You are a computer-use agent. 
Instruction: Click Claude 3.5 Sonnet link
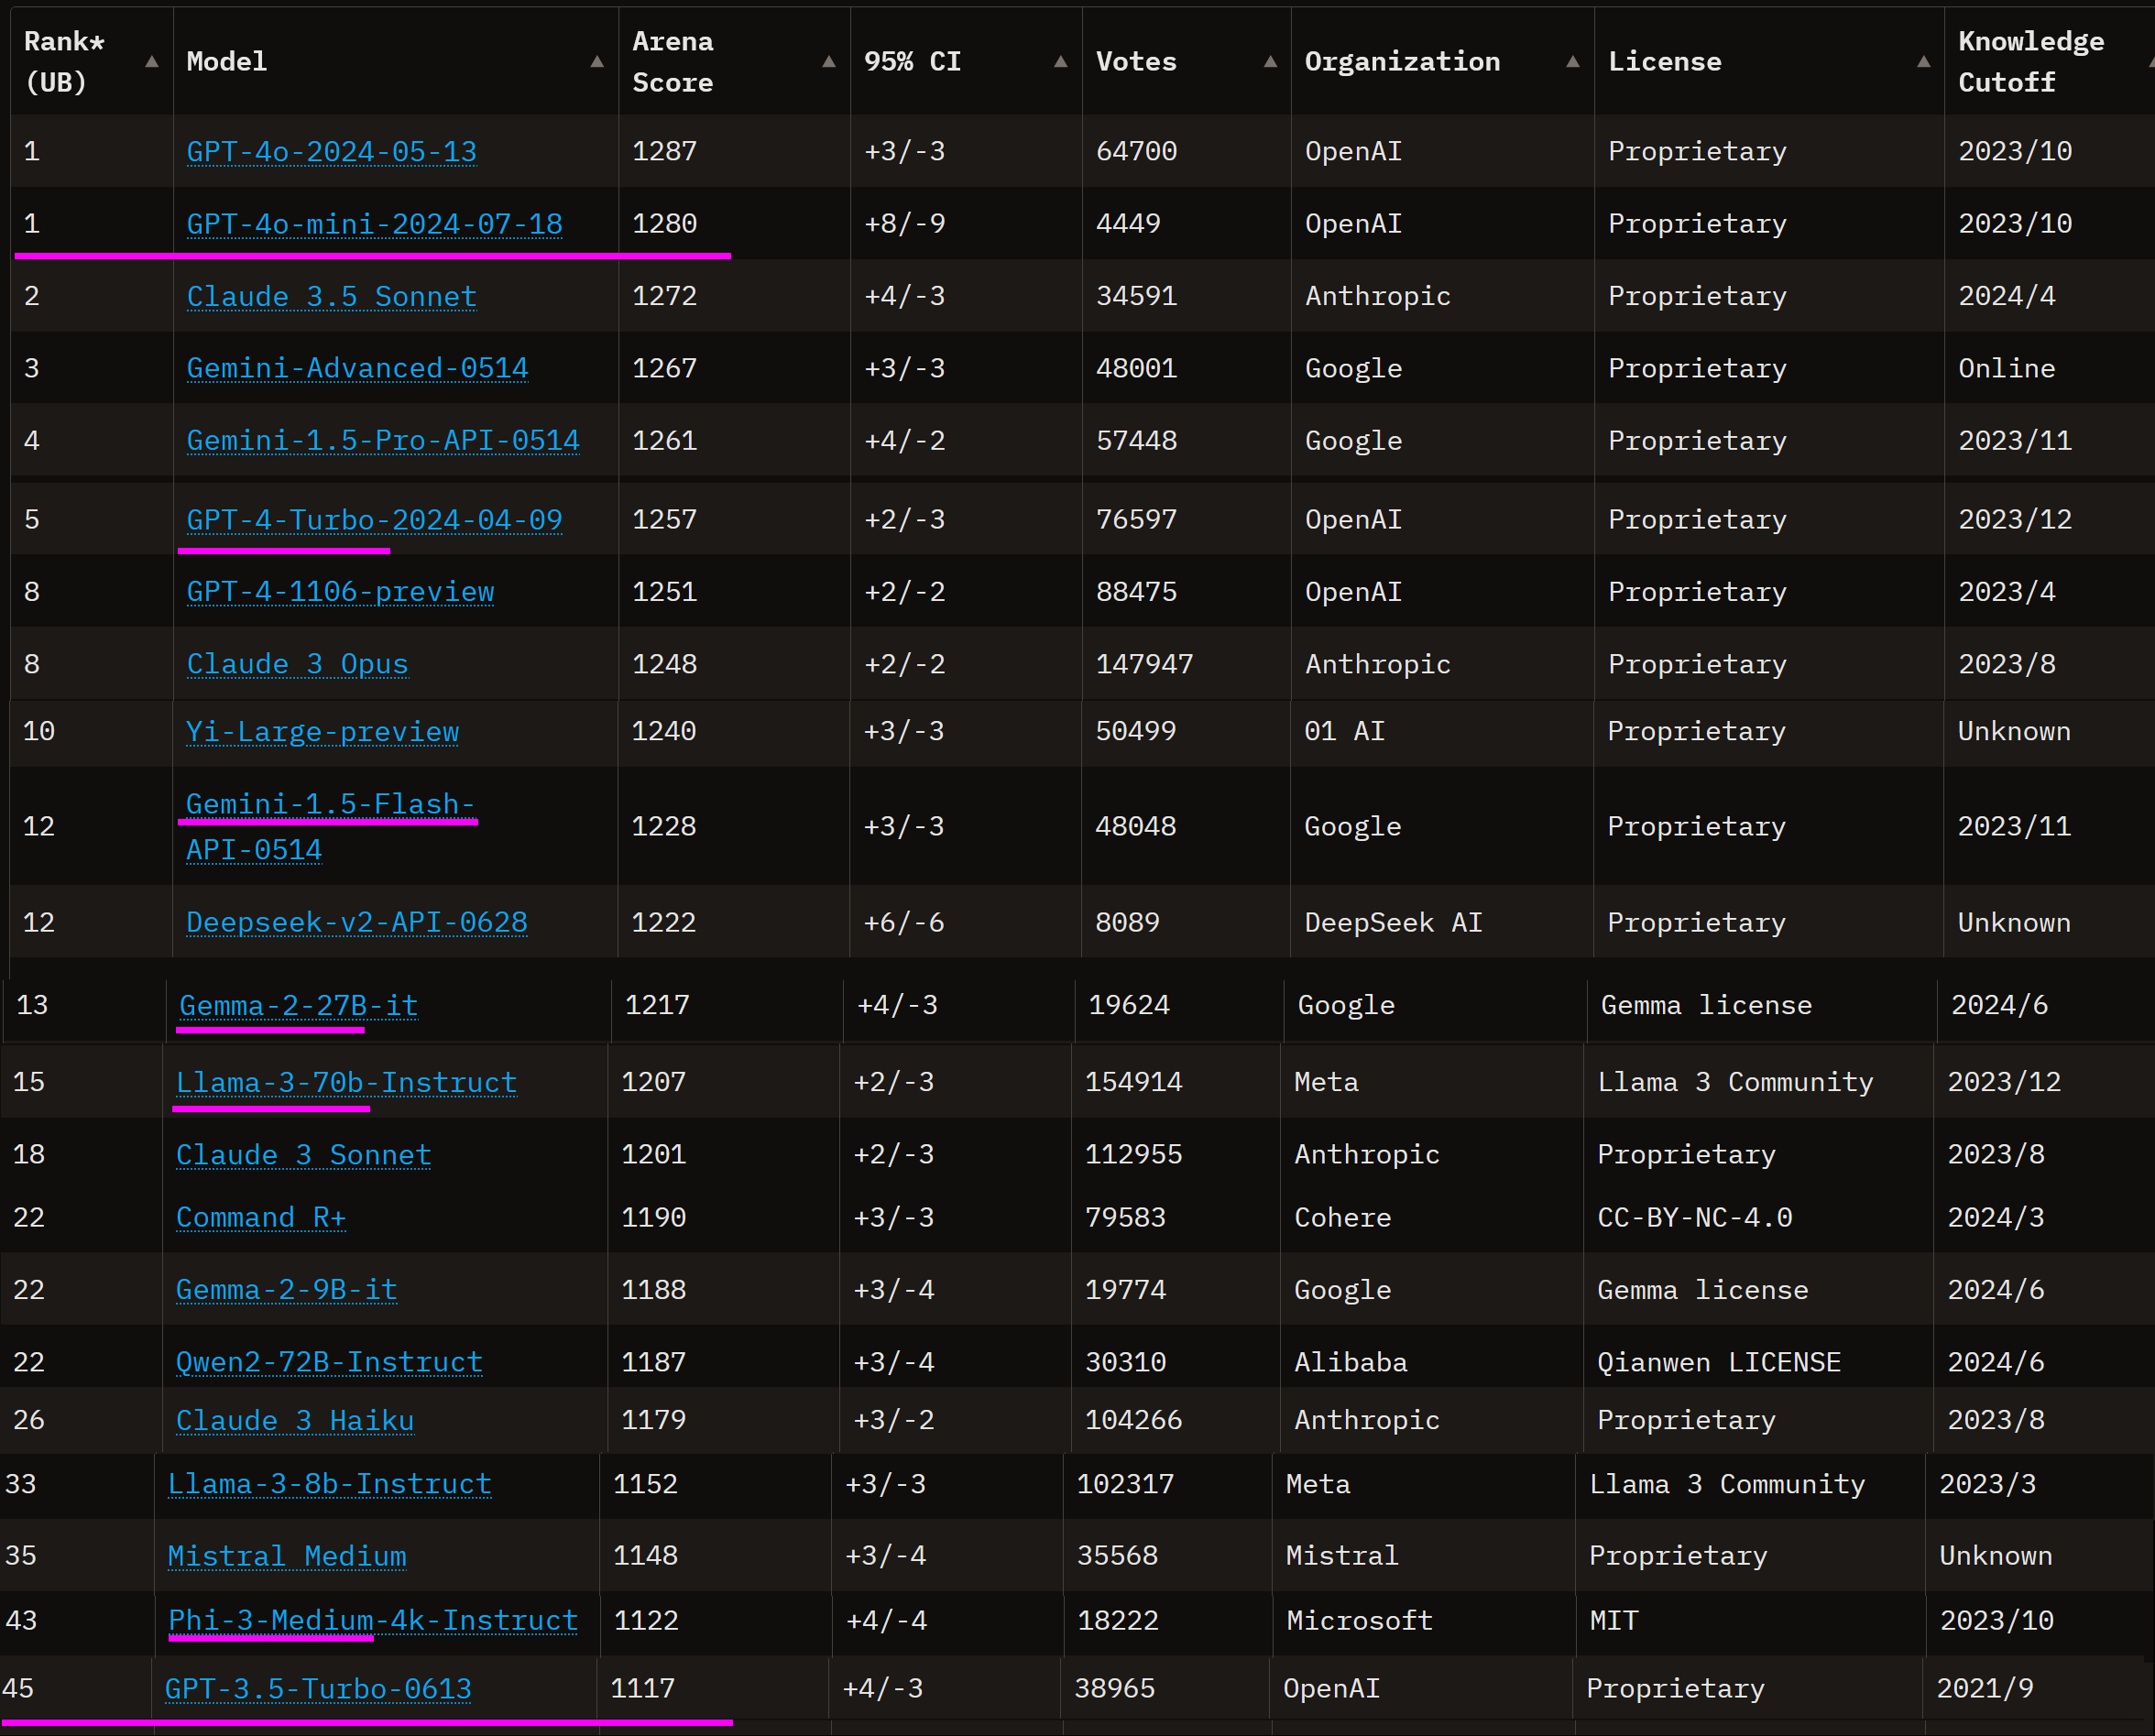point(331,296)
